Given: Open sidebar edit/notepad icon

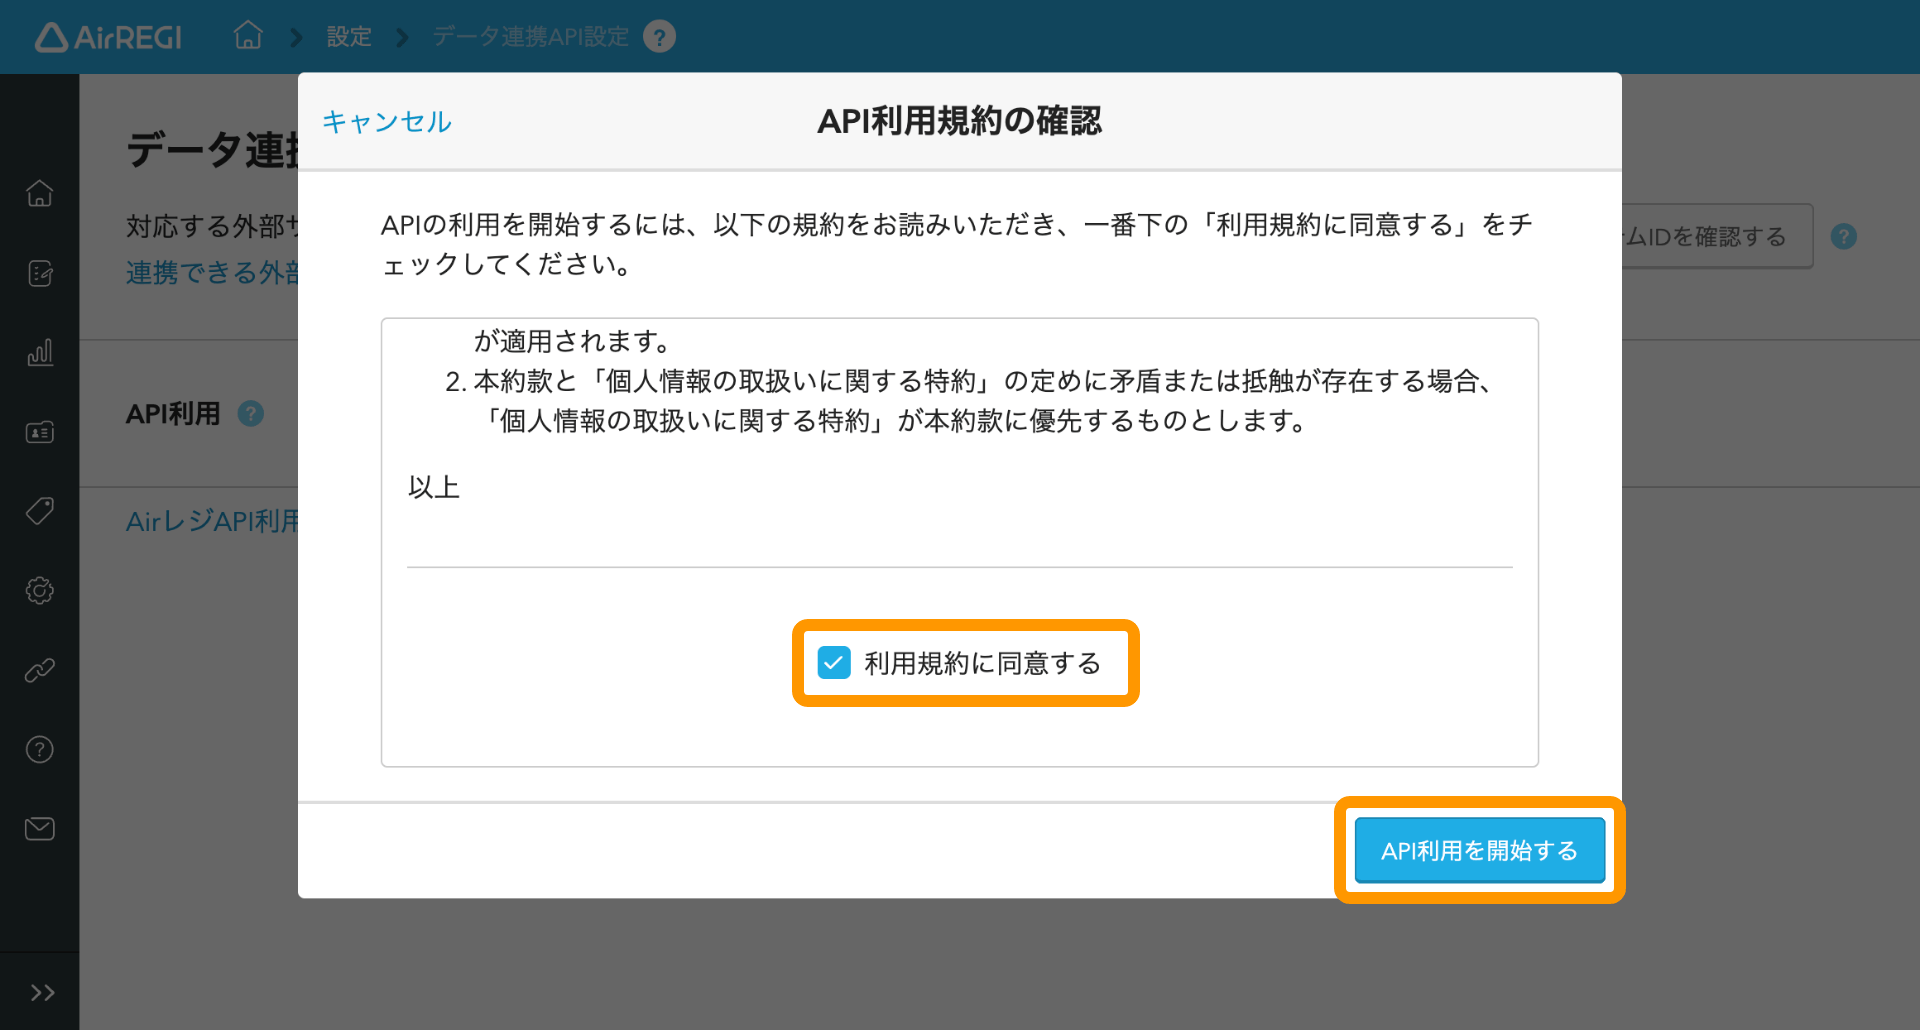Looking at the screenshot, I should tap(40, 273).
